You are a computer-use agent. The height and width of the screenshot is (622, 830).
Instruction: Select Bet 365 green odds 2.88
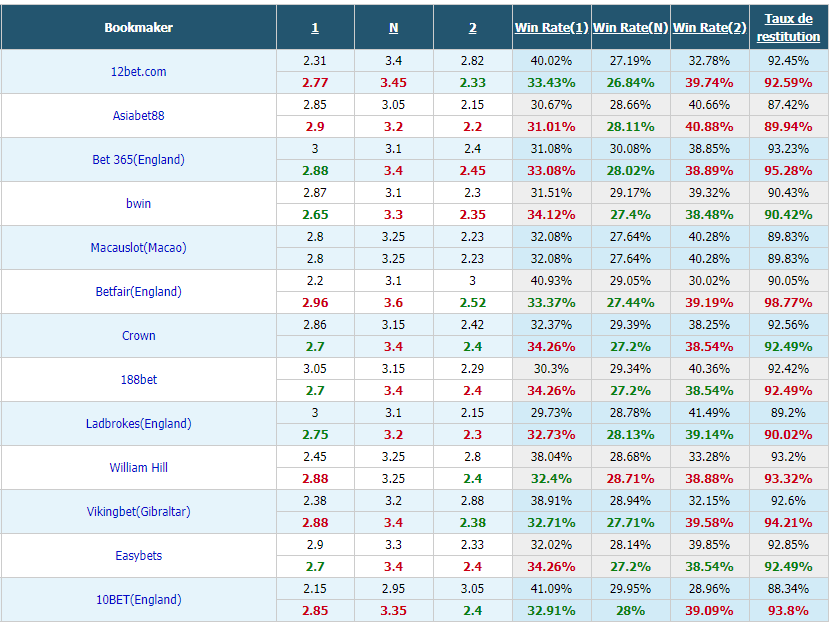point(315,171)
